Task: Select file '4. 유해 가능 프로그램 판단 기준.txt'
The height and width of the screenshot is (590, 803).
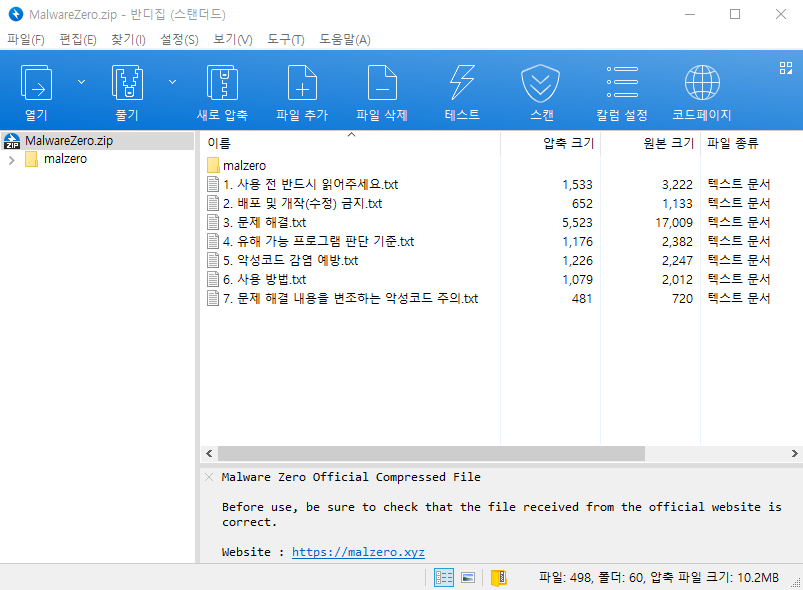Action: coord(310,241)
